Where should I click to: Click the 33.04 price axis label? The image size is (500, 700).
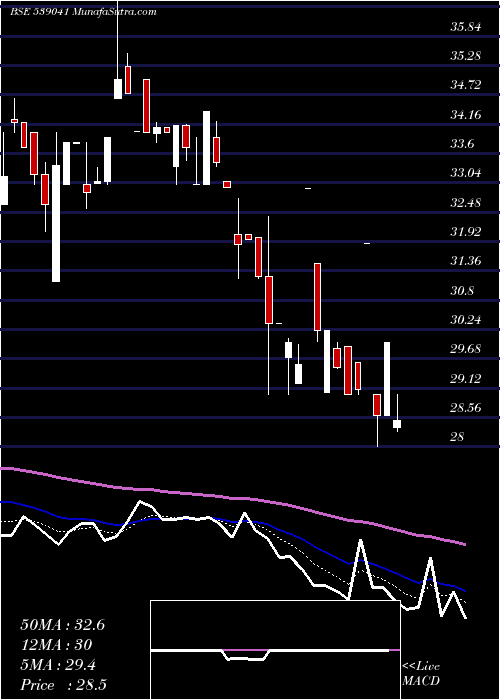point(466,173)
